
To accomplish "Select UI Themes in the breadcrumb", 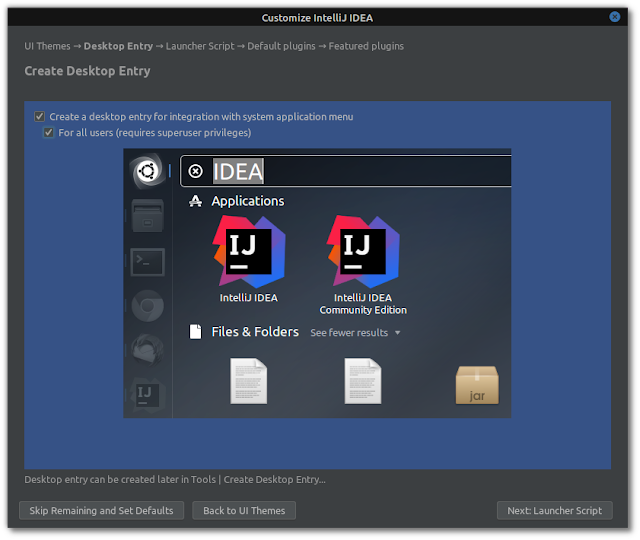I will (47, 46).
